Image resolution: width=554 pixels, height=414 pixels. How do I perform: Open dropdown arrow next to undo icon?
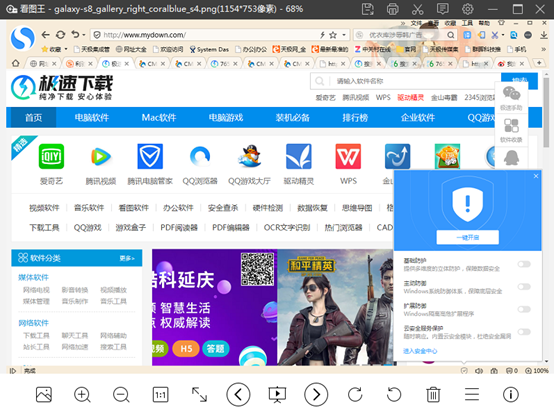coord(84,35)
